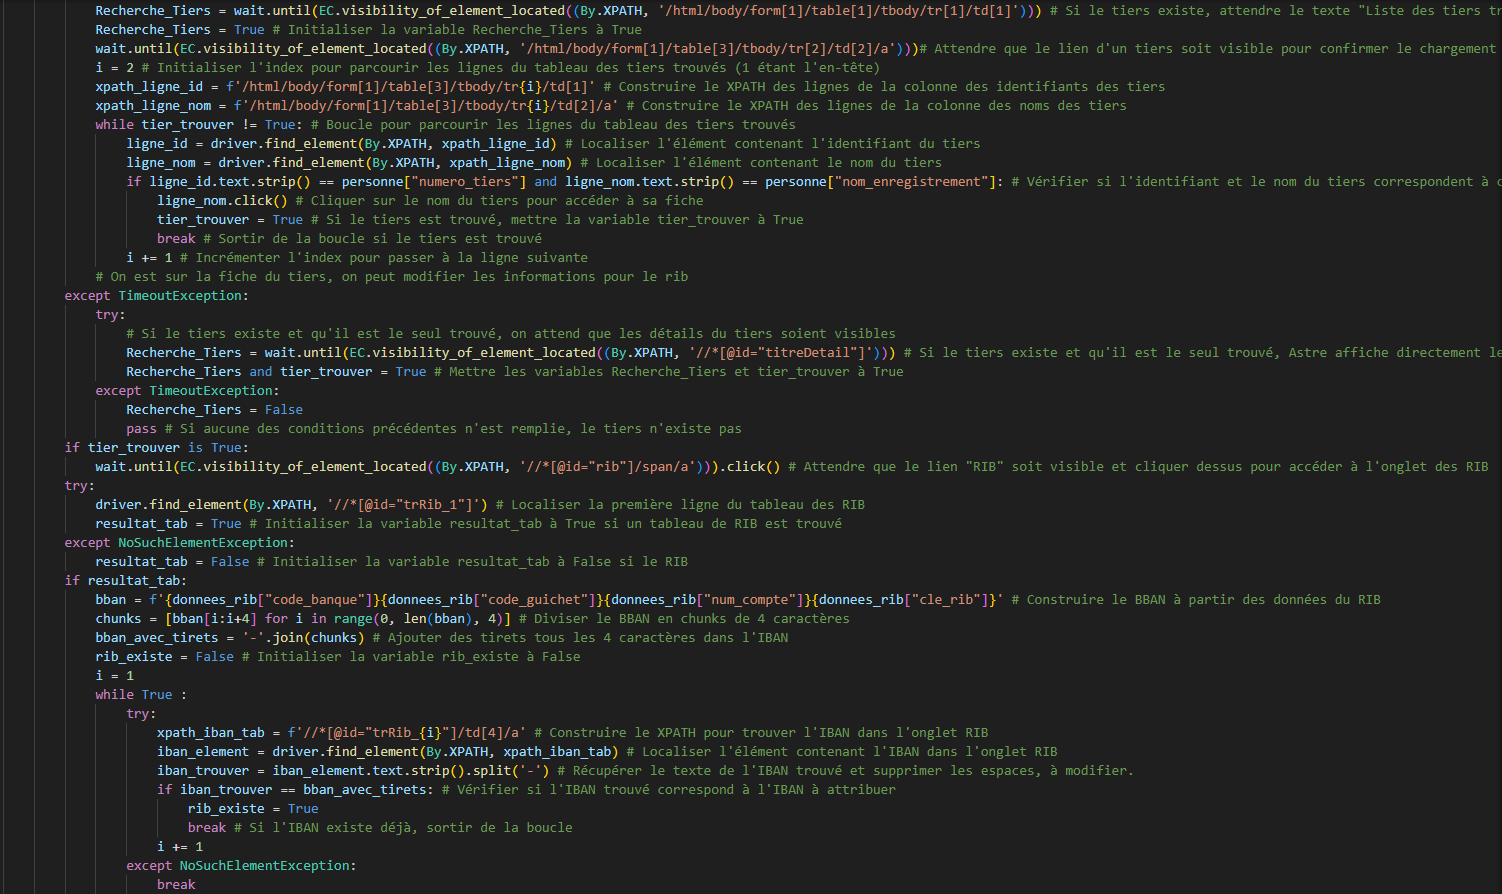Viewport: 1502px width, 894px height.
Task: Click the 'rib_existe = True' assignment
Action: tap(252, 808)
